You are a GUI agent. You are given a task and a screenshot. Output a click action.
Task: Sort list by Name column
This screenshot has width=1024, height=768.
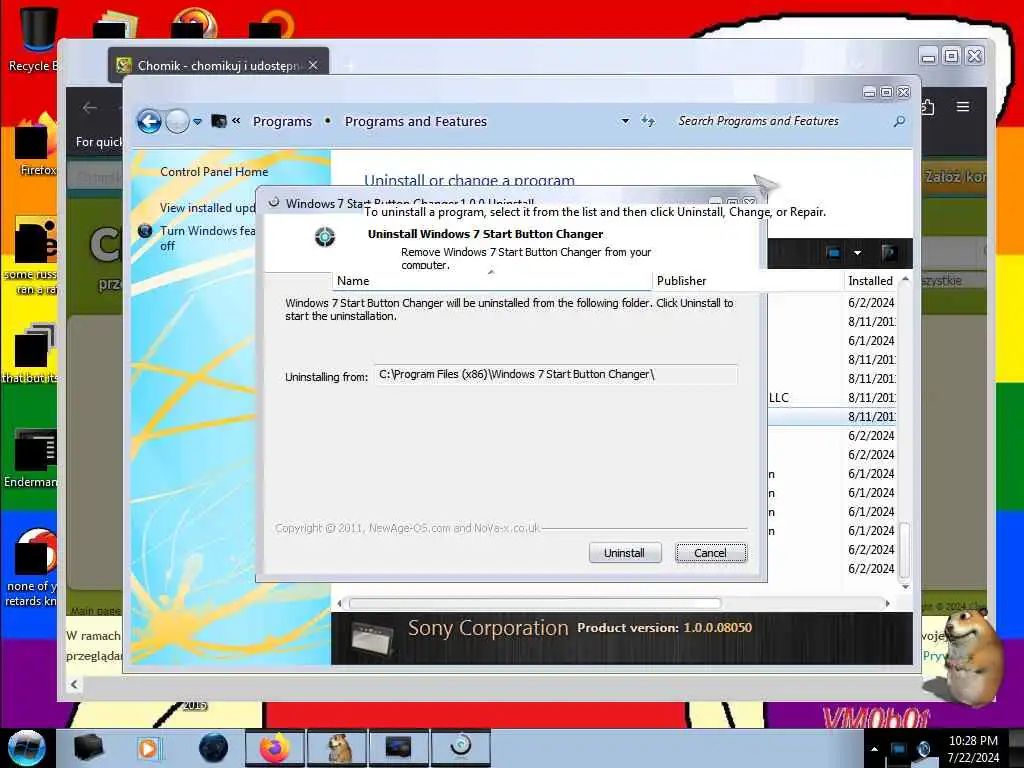click(x=492, y=281)
